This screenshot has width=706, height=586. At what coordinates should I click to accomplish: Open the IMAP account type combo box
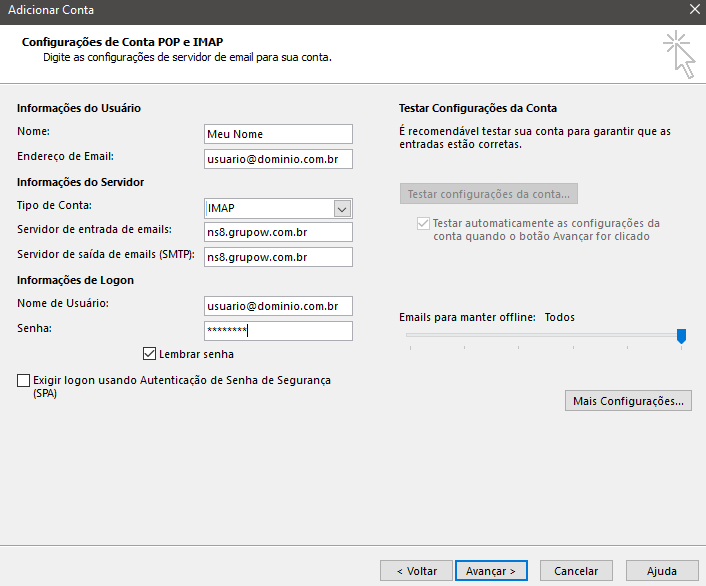pos(278,209)
